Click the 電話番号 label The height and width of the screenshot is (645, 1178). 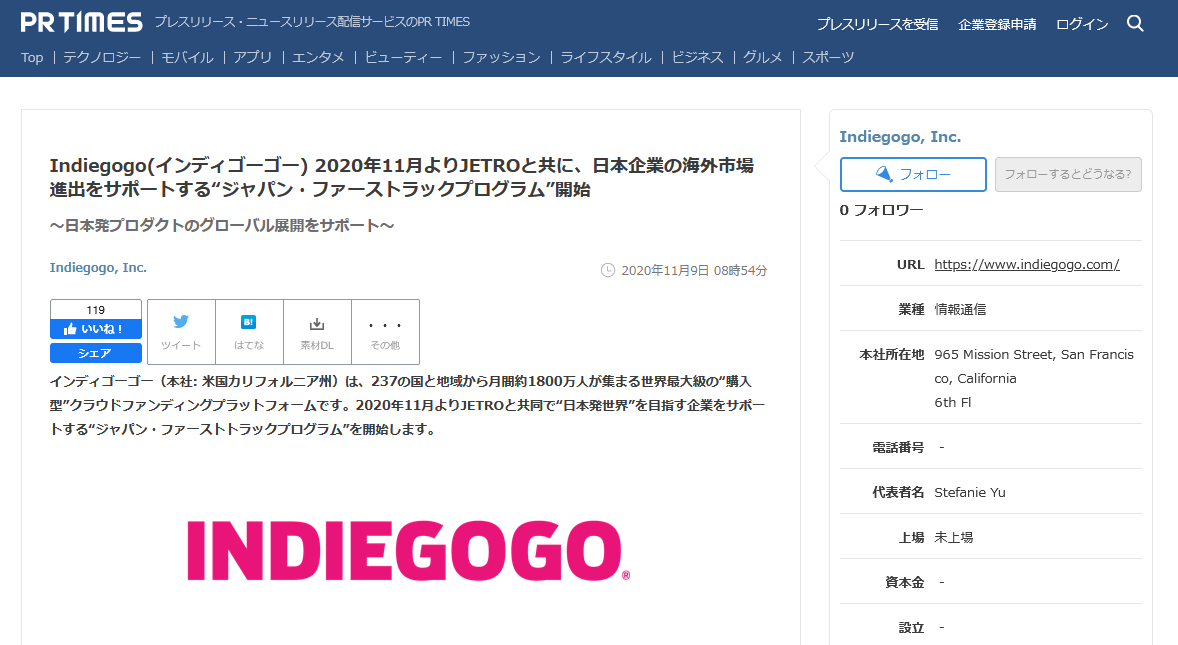coord(898,448)
